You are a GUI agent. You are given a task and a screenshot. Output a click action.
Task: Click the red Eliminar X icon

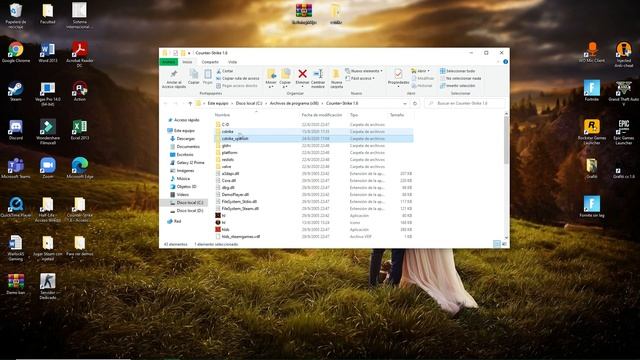[302, 74]
